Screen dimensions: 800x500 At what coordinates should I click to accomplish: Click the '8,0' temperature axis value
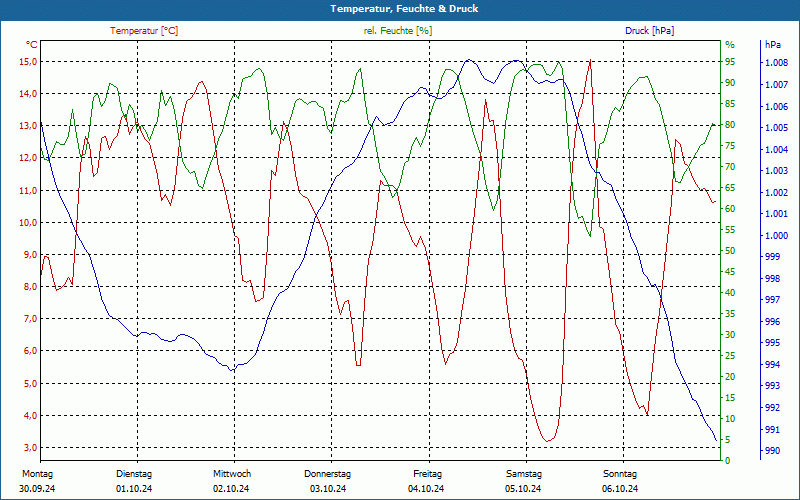[30, 287]
